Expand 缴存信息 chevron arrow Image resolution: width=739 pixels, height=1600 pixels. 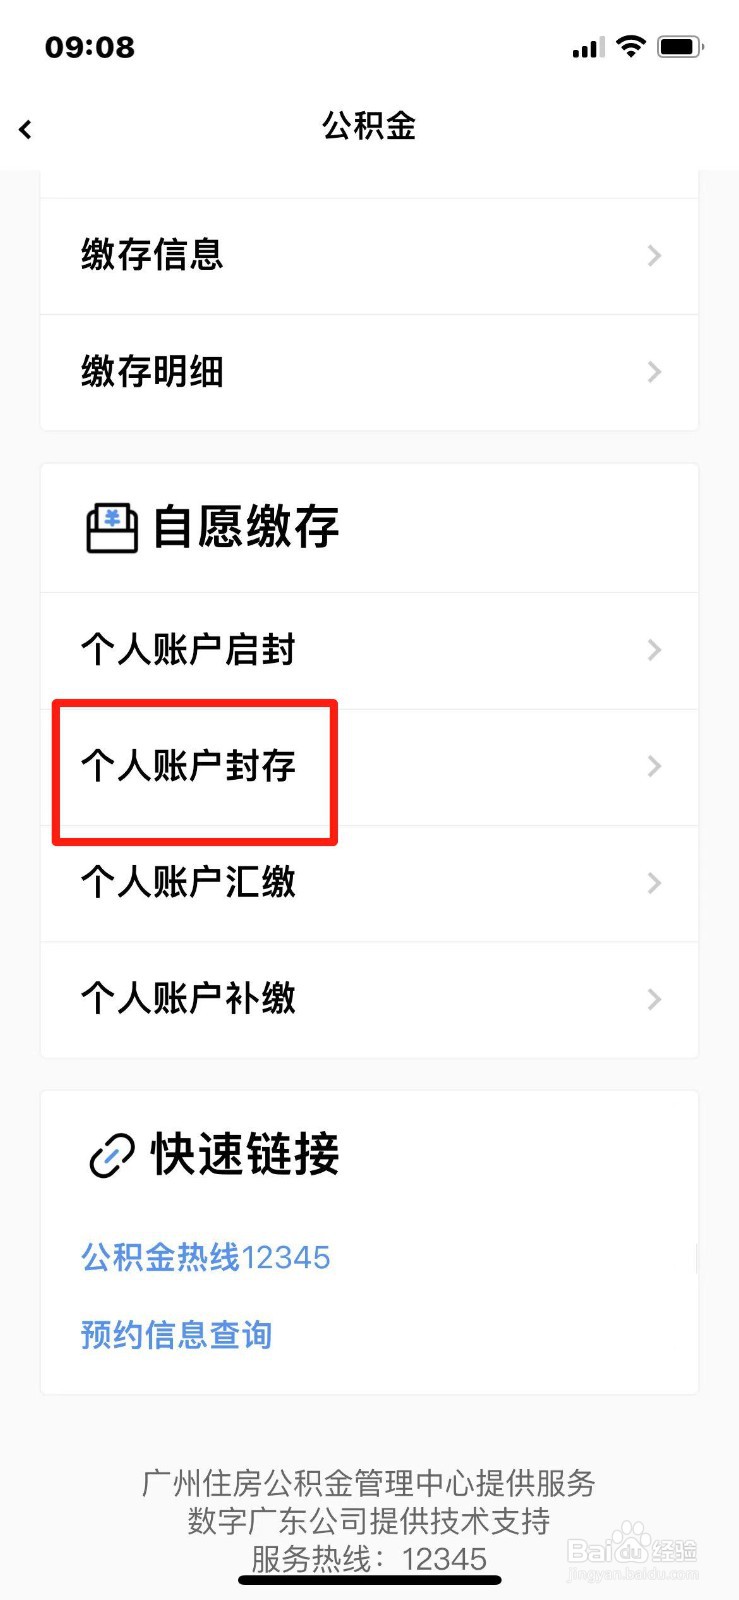tap(654, 256)
